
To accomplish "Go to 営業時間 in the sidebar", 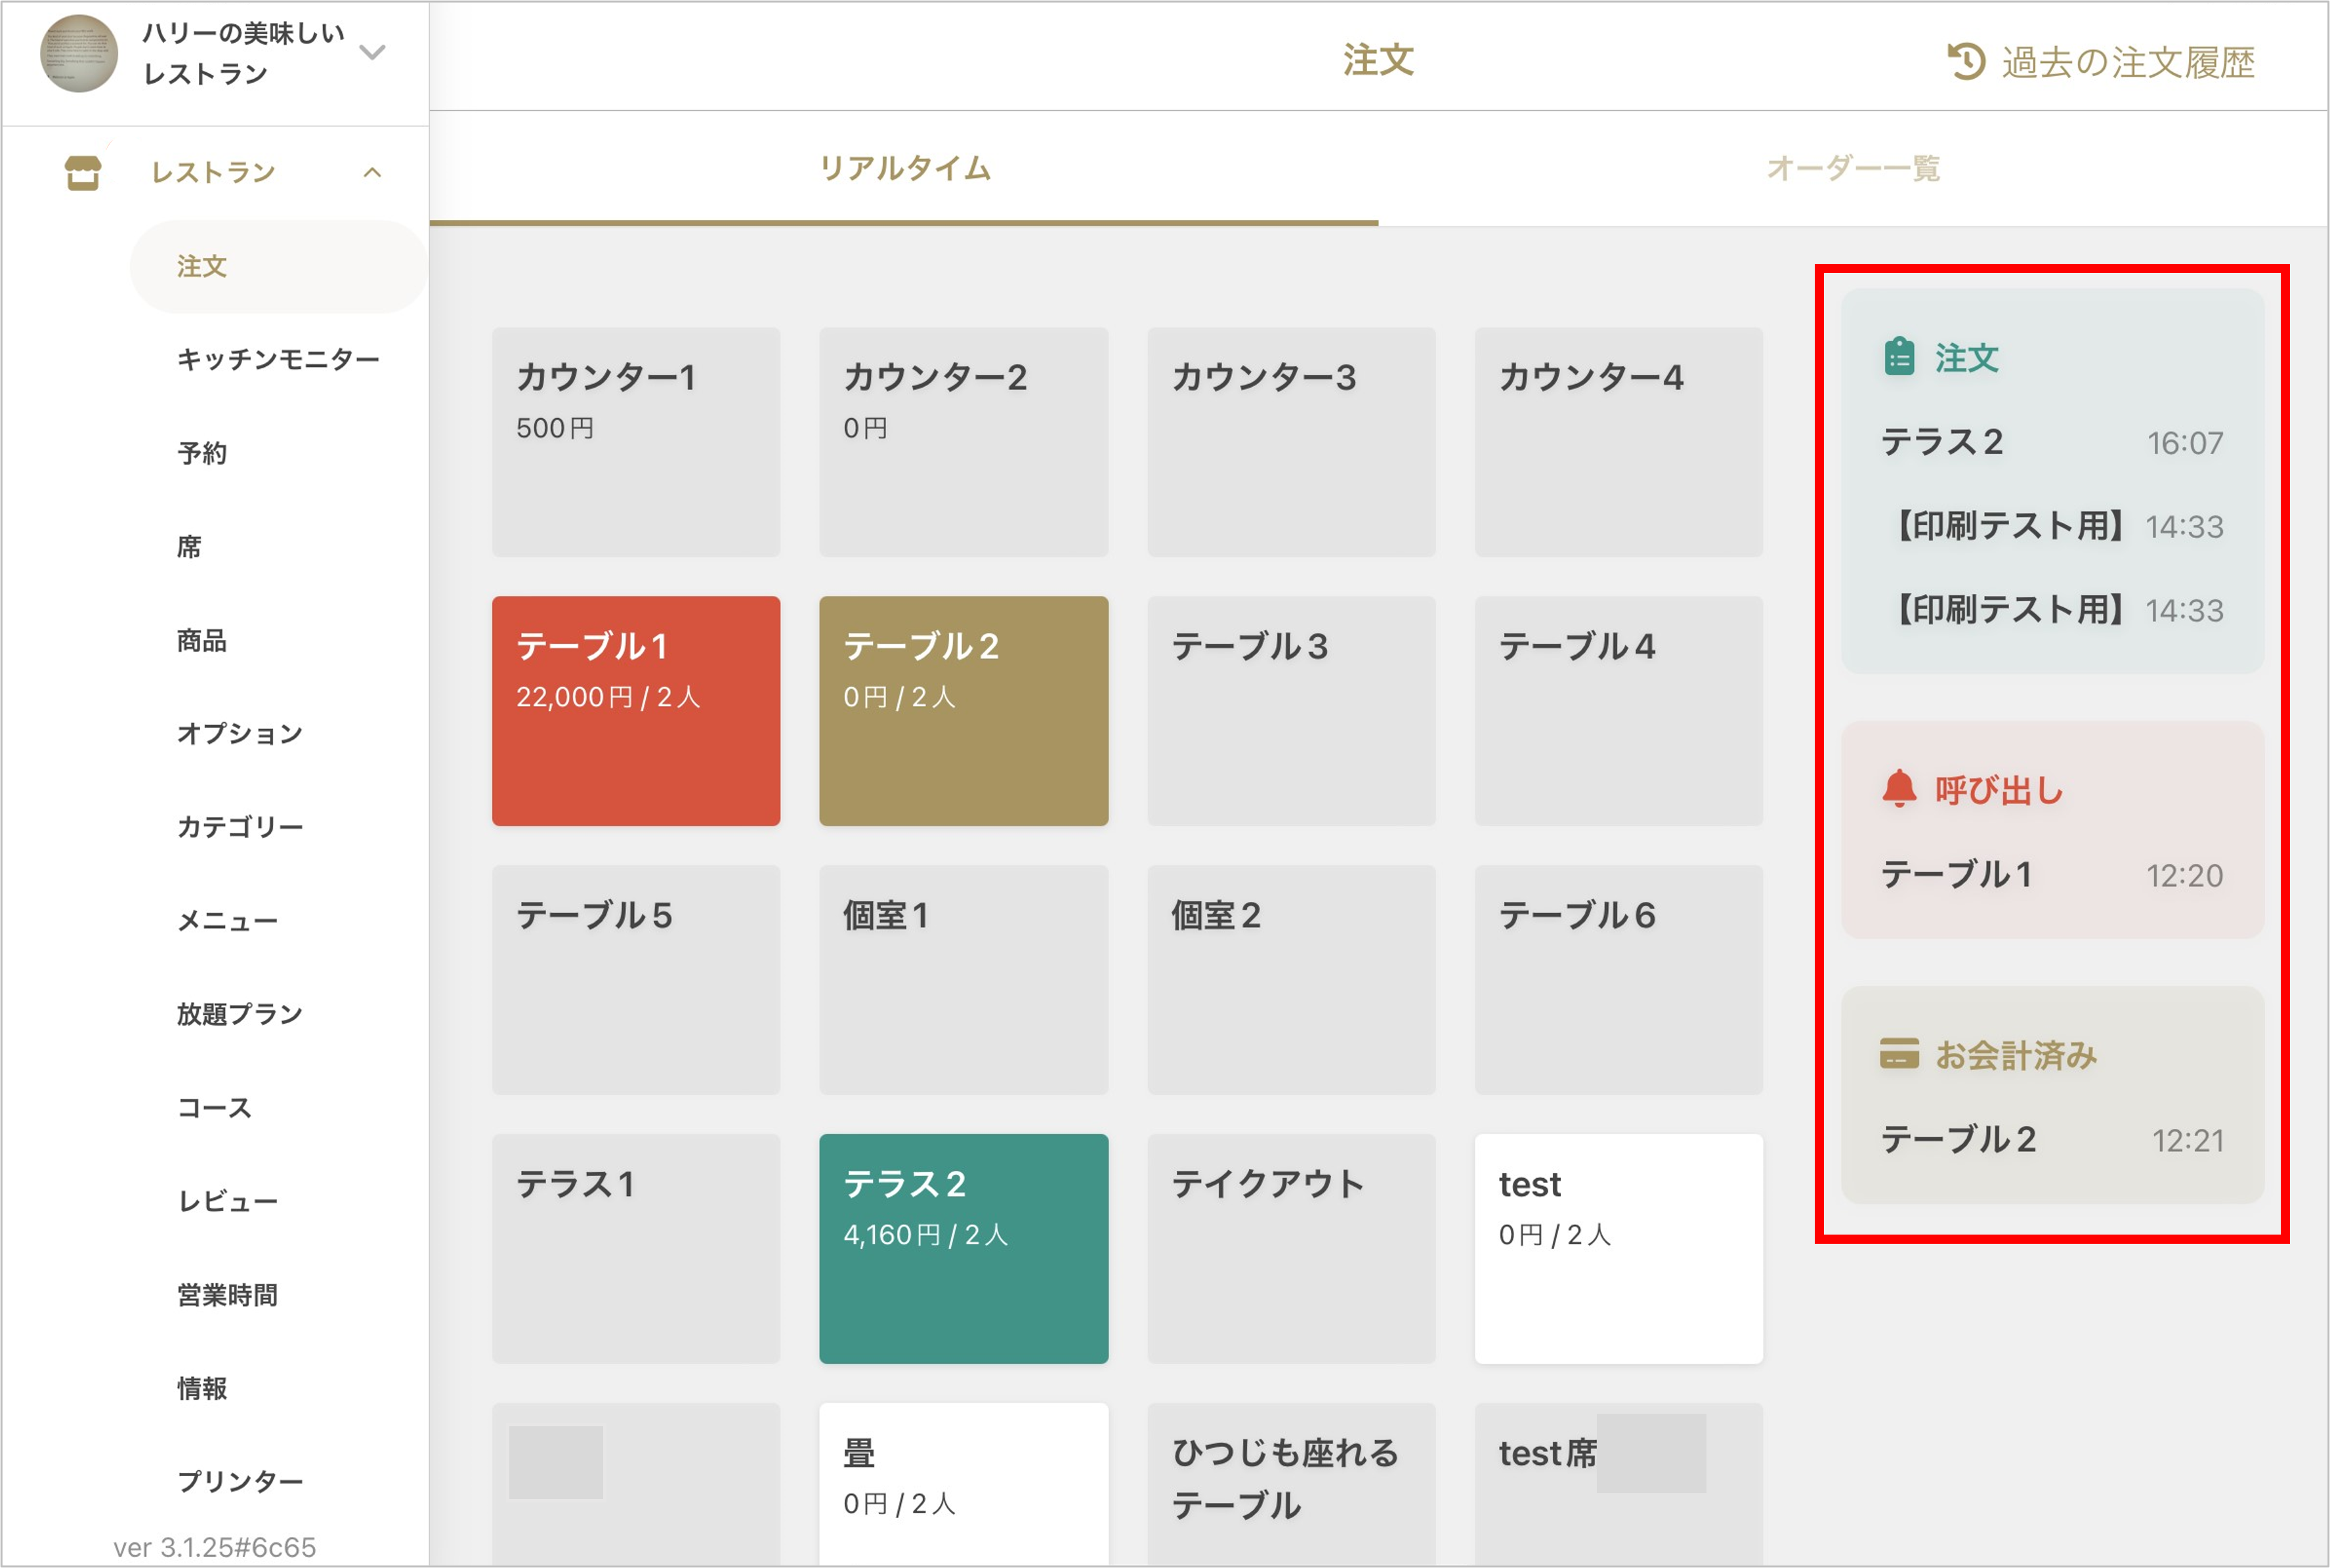I will pos(227,1295).
